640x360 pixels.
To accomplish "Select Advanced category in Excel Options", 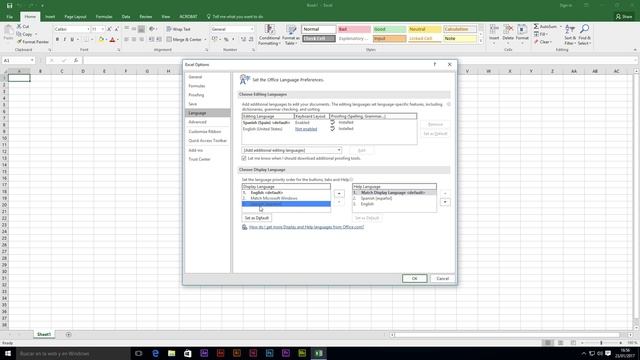I will click(207, 122).
